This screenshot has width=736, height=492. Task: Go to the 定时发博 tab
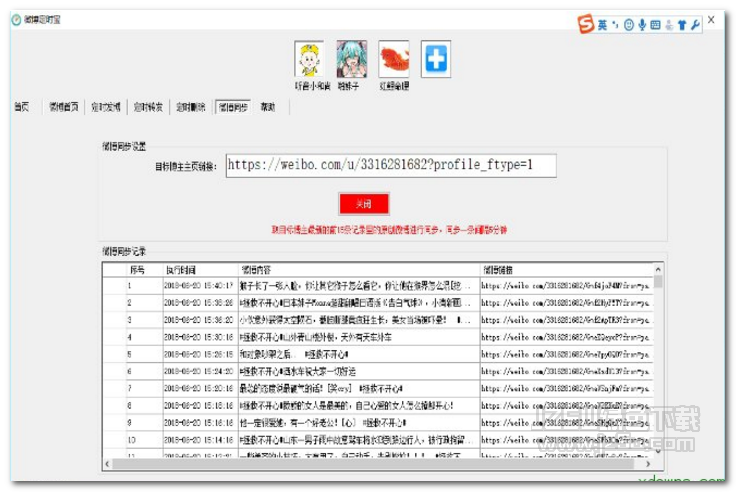tap(106, 107)
